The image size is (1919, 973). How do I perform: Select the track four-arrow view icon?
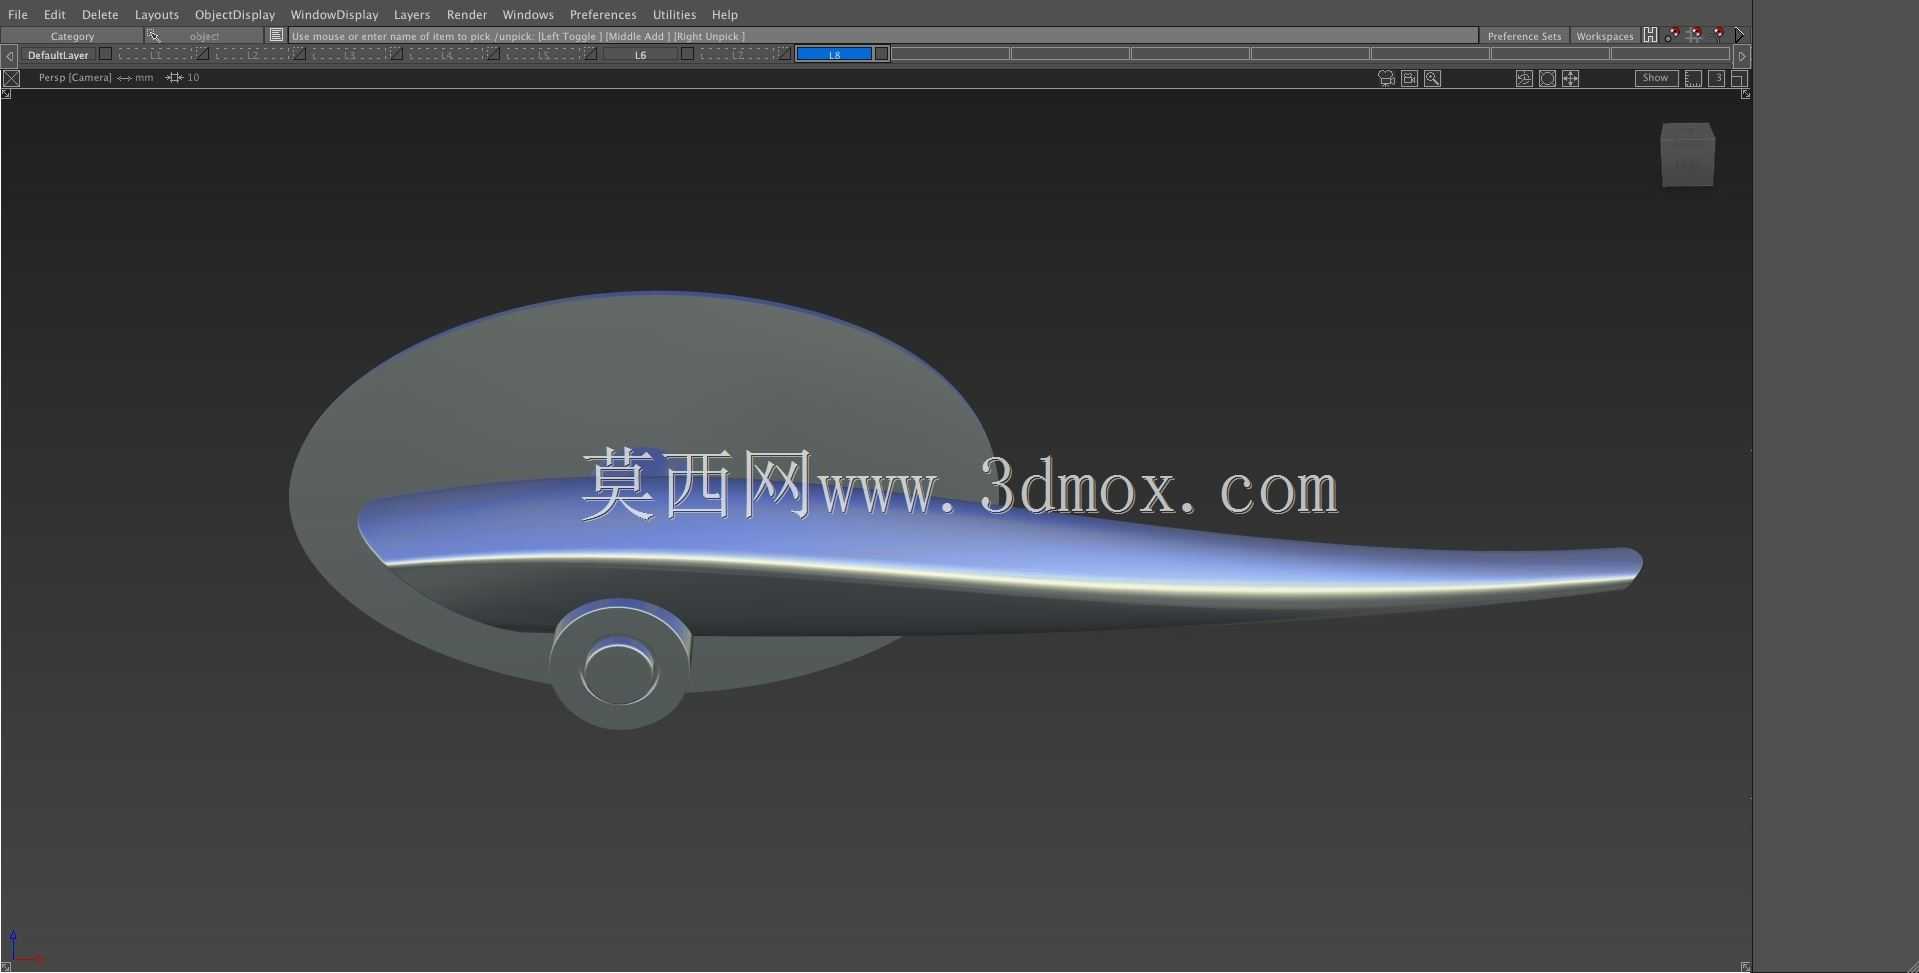tap(1570, 78)
